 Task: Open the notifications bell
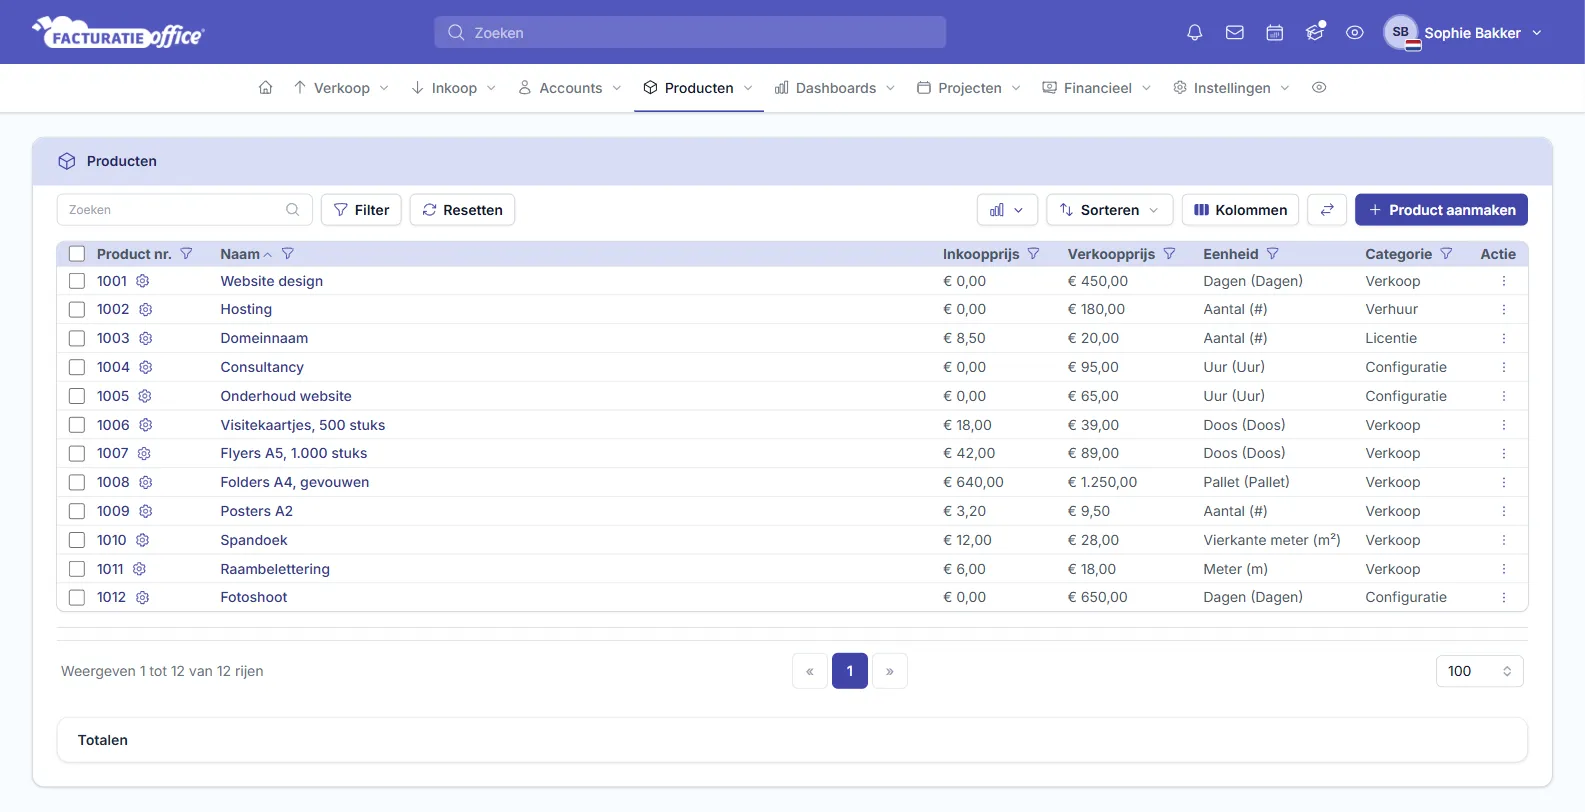(x=1194, y=33)
